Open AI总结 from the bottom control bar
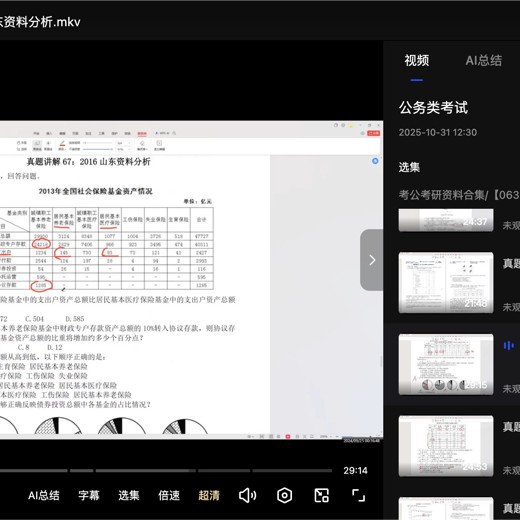The width and height of the screenshot is (520, 520). [44, 496]
